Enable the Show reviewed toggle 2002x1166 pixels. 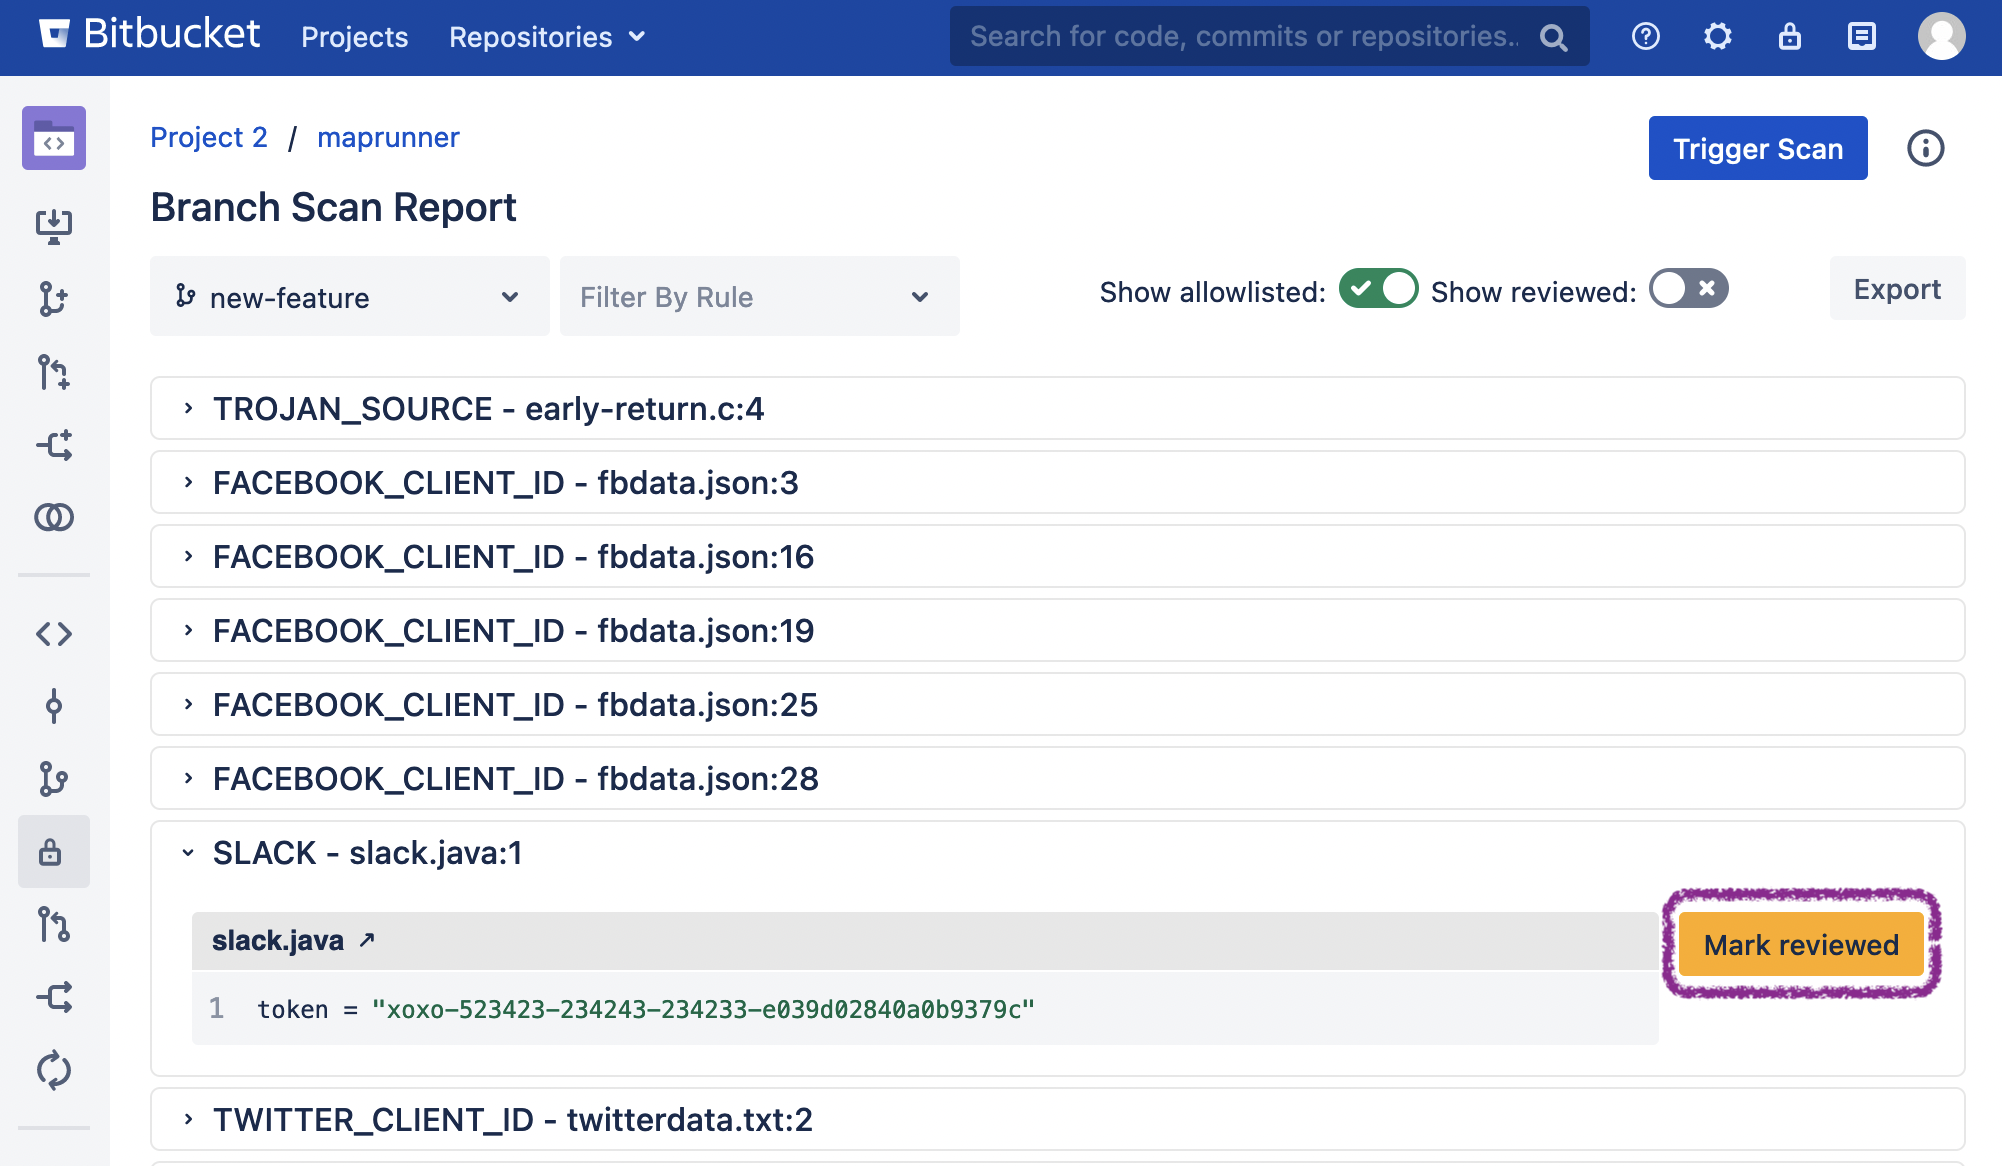1688,289
